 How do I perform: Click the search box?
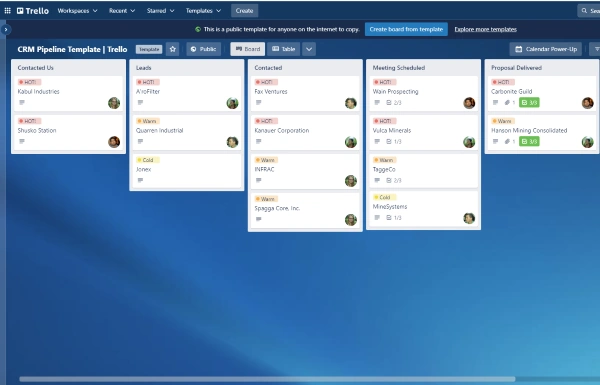[589, 11]
